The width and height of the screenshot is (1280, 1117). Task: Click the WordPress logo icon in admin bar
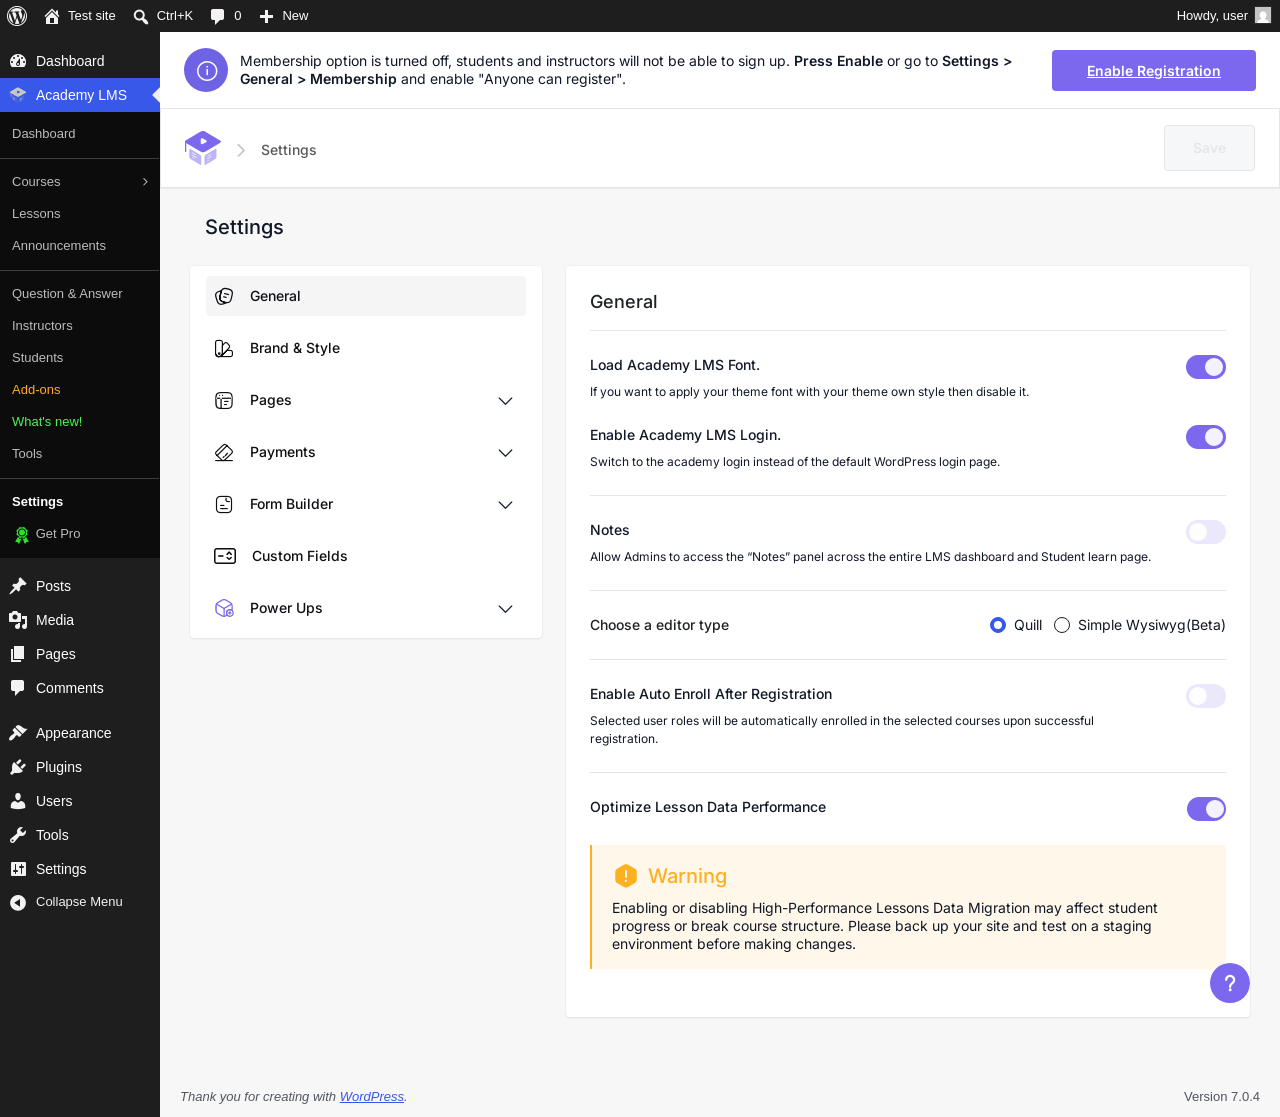17,16
